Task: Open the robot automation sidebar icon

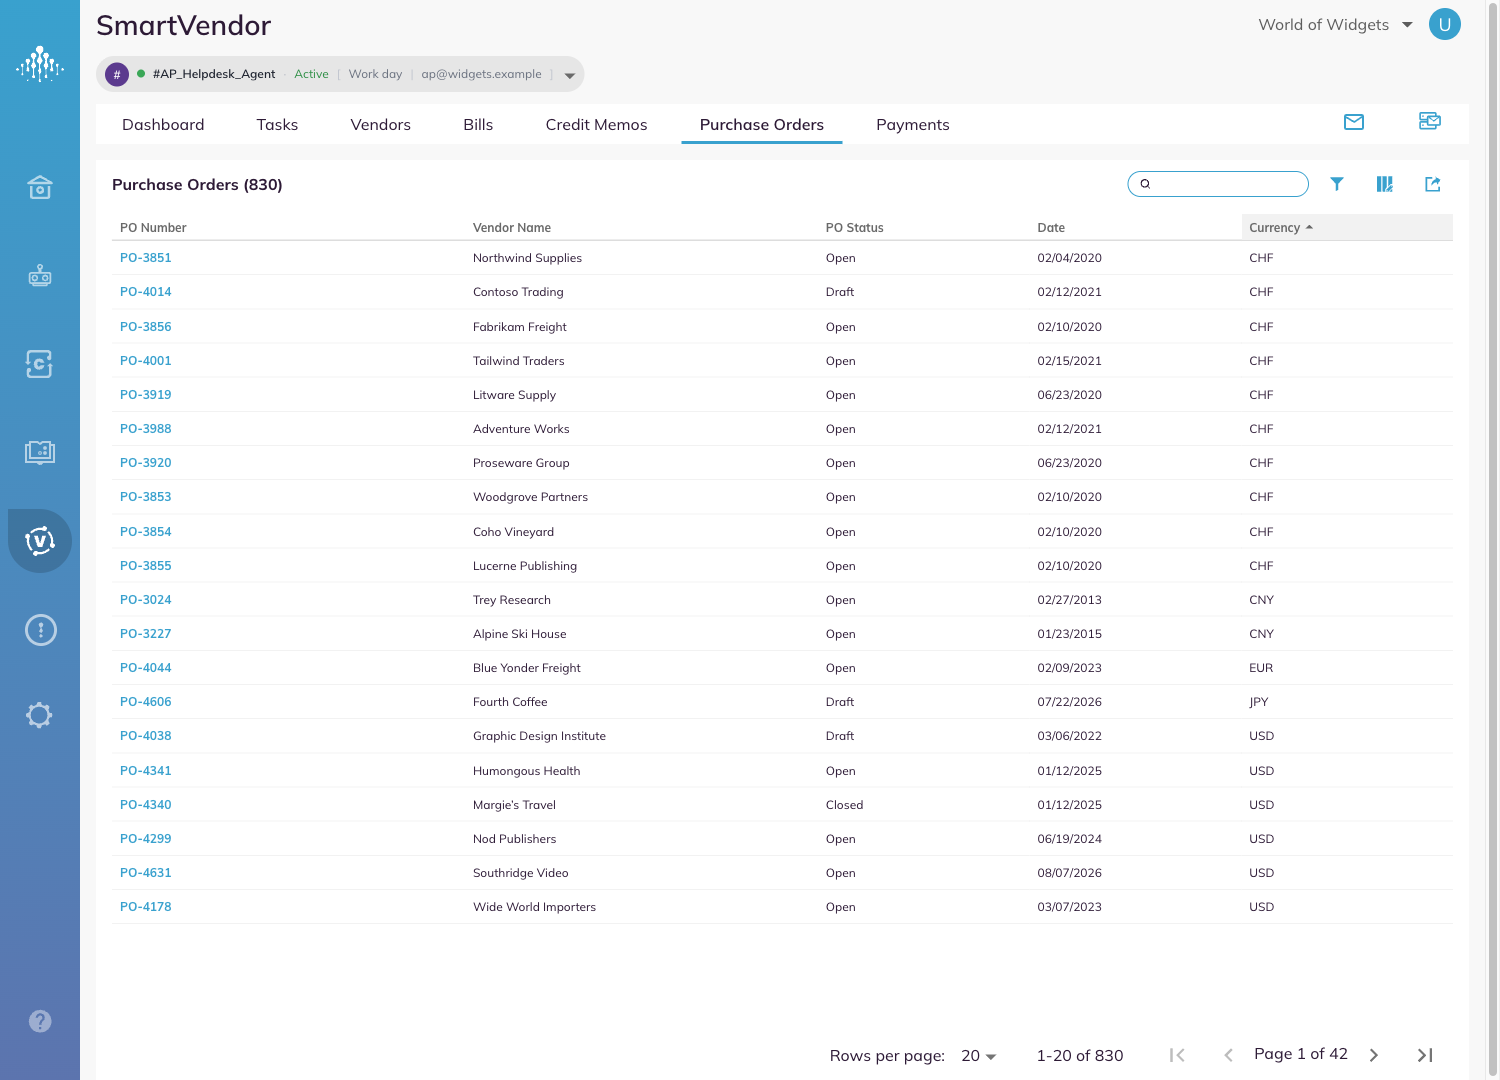Action: coord(40,275)
